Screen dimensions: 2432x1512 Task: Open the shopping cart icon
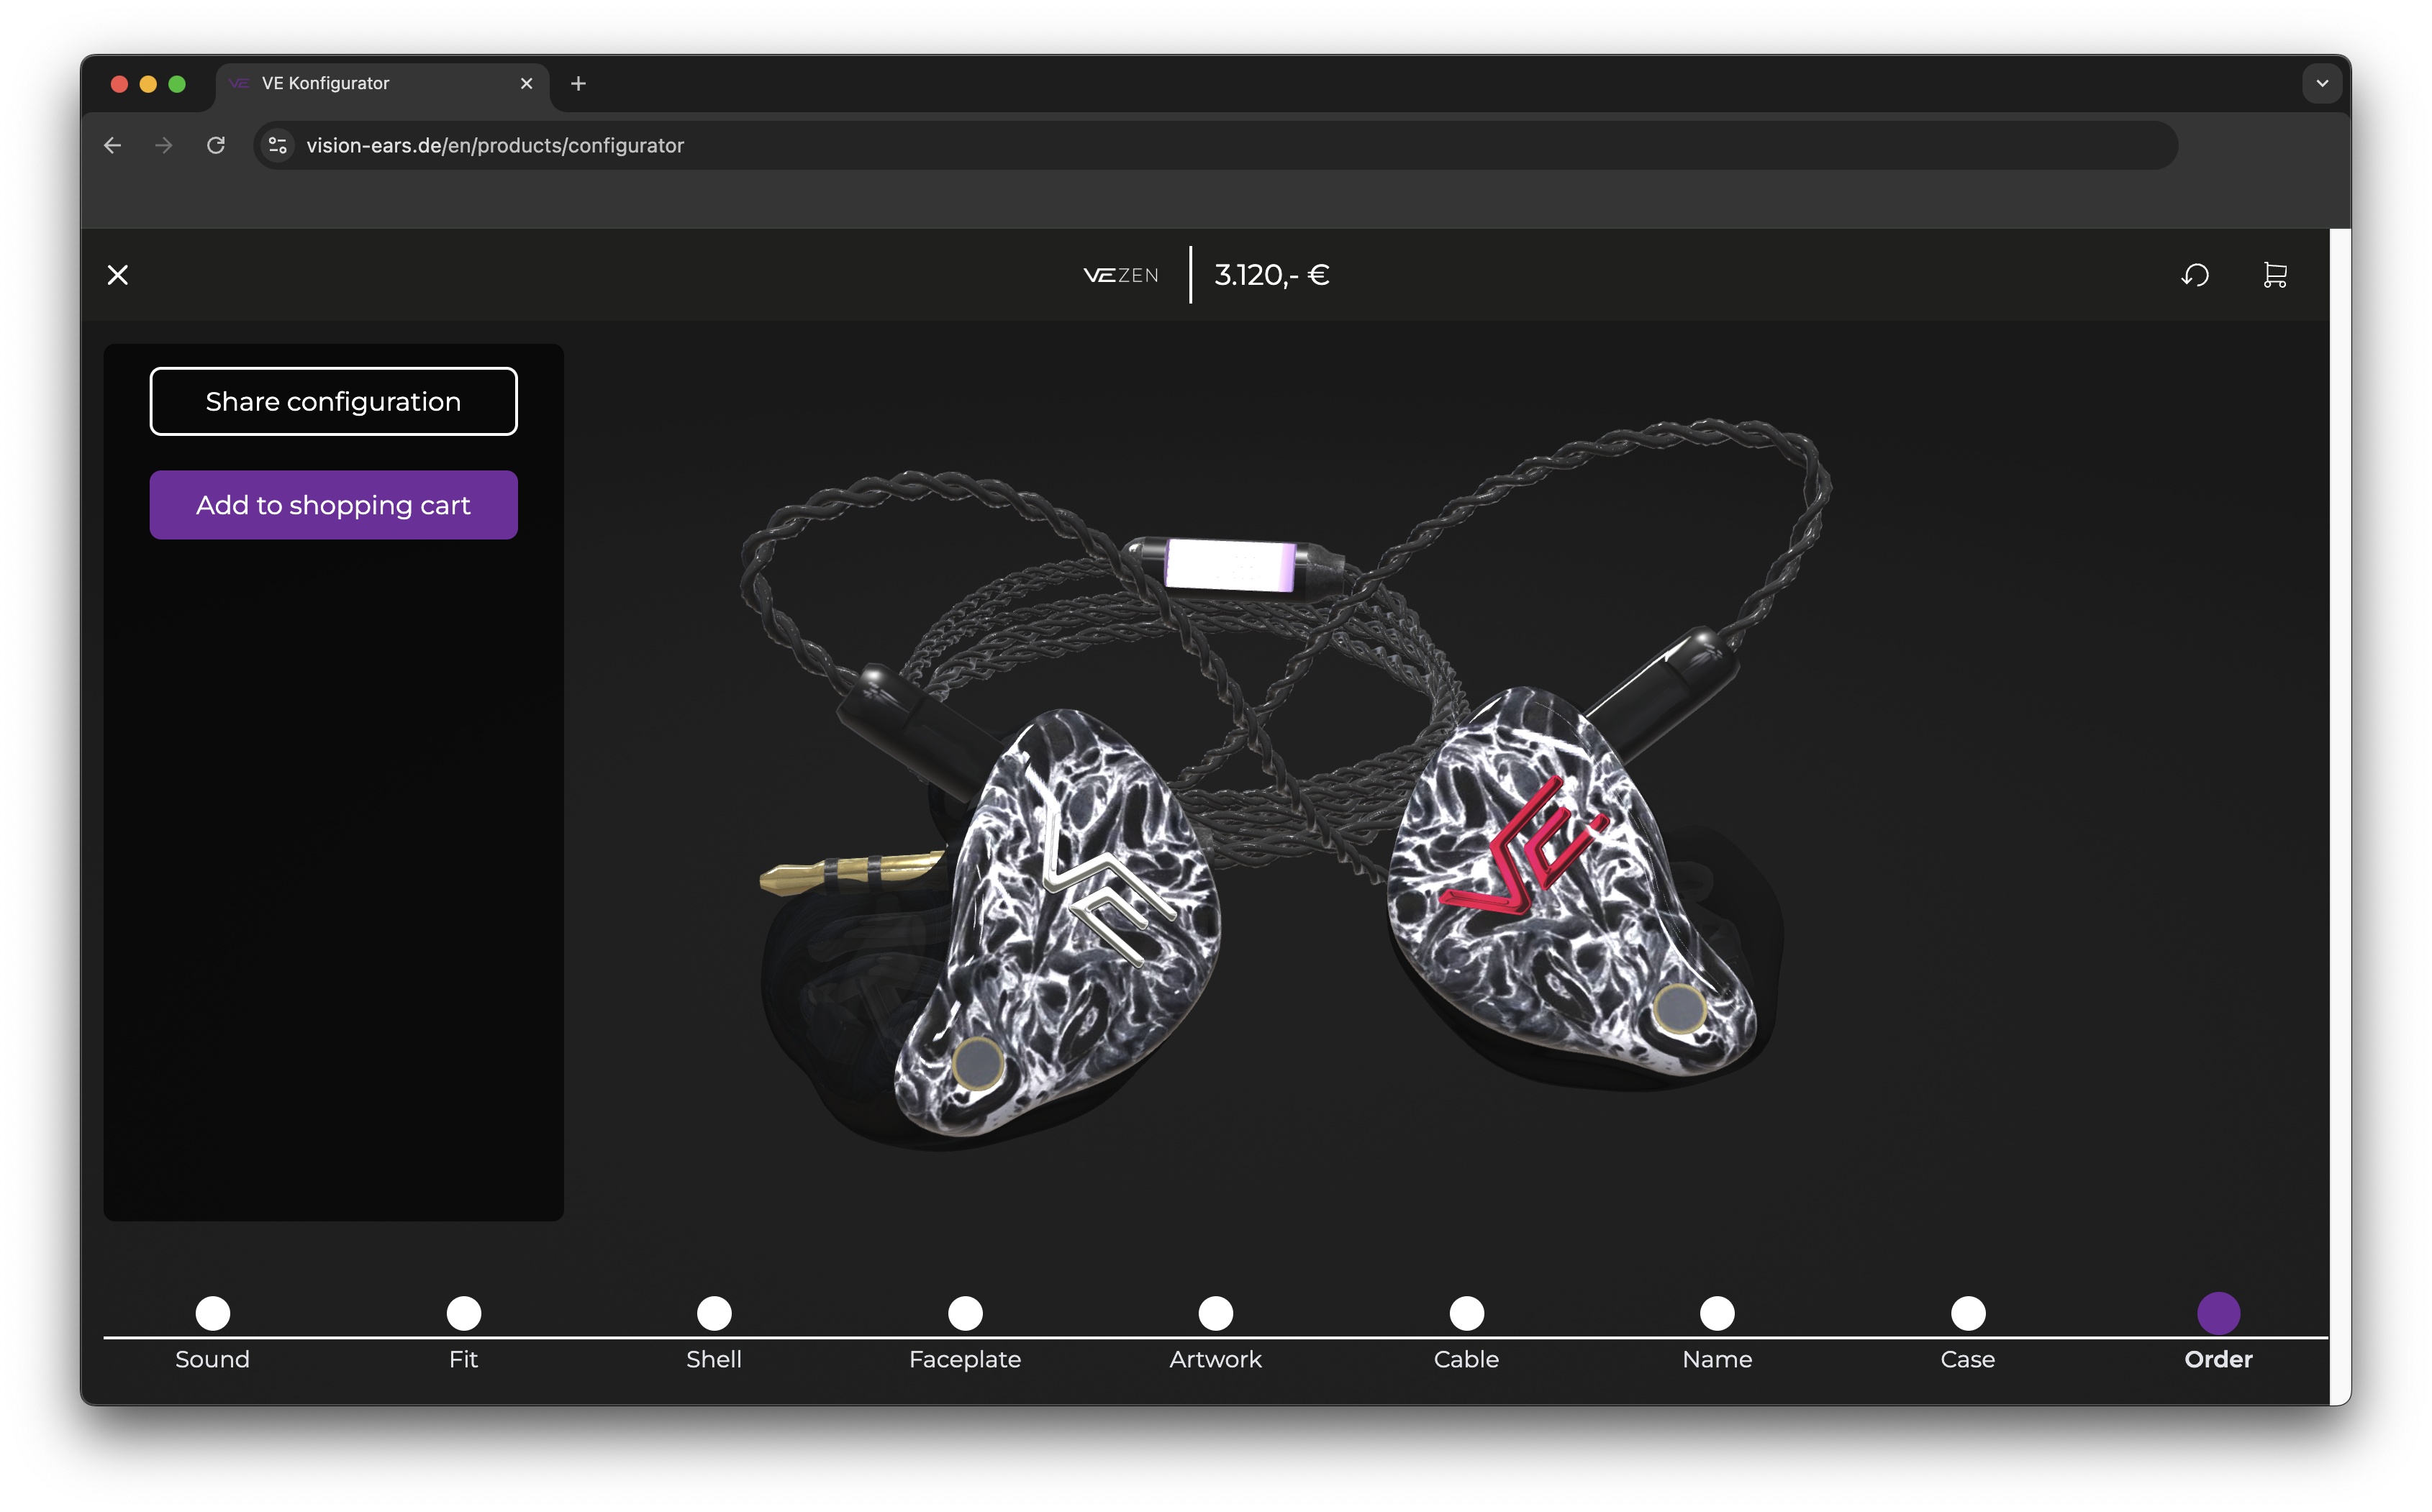click(2275, 275)
